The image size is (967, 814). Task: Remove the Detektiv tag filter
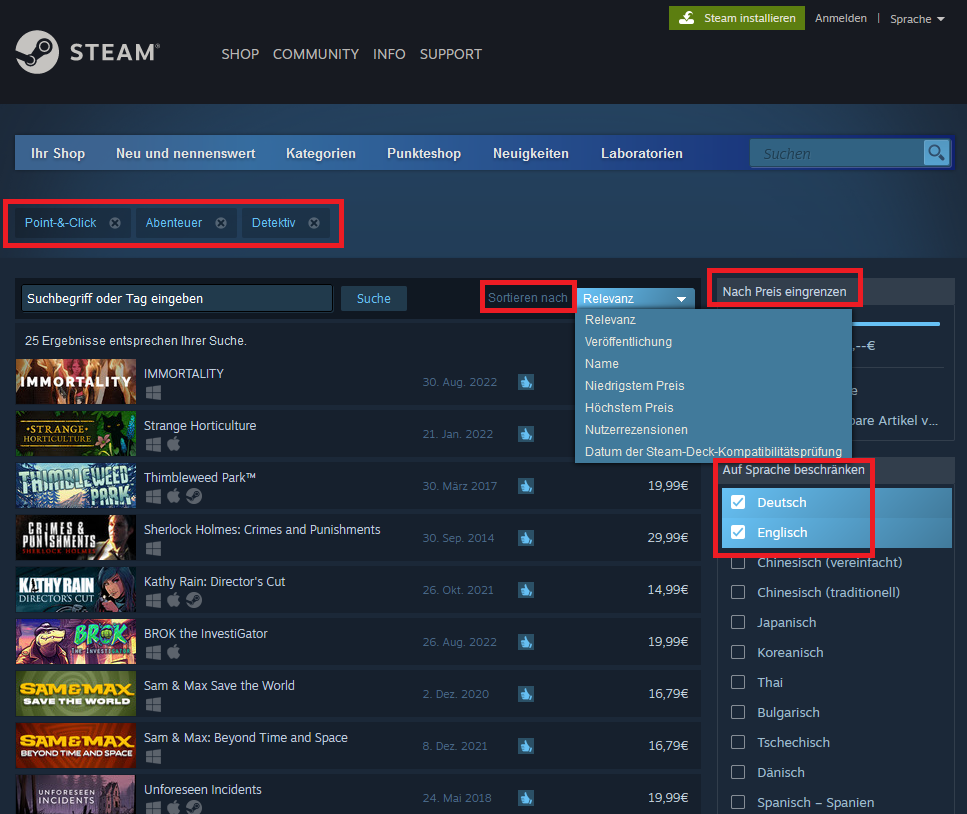pyautogui.click(x=314, y=223)
